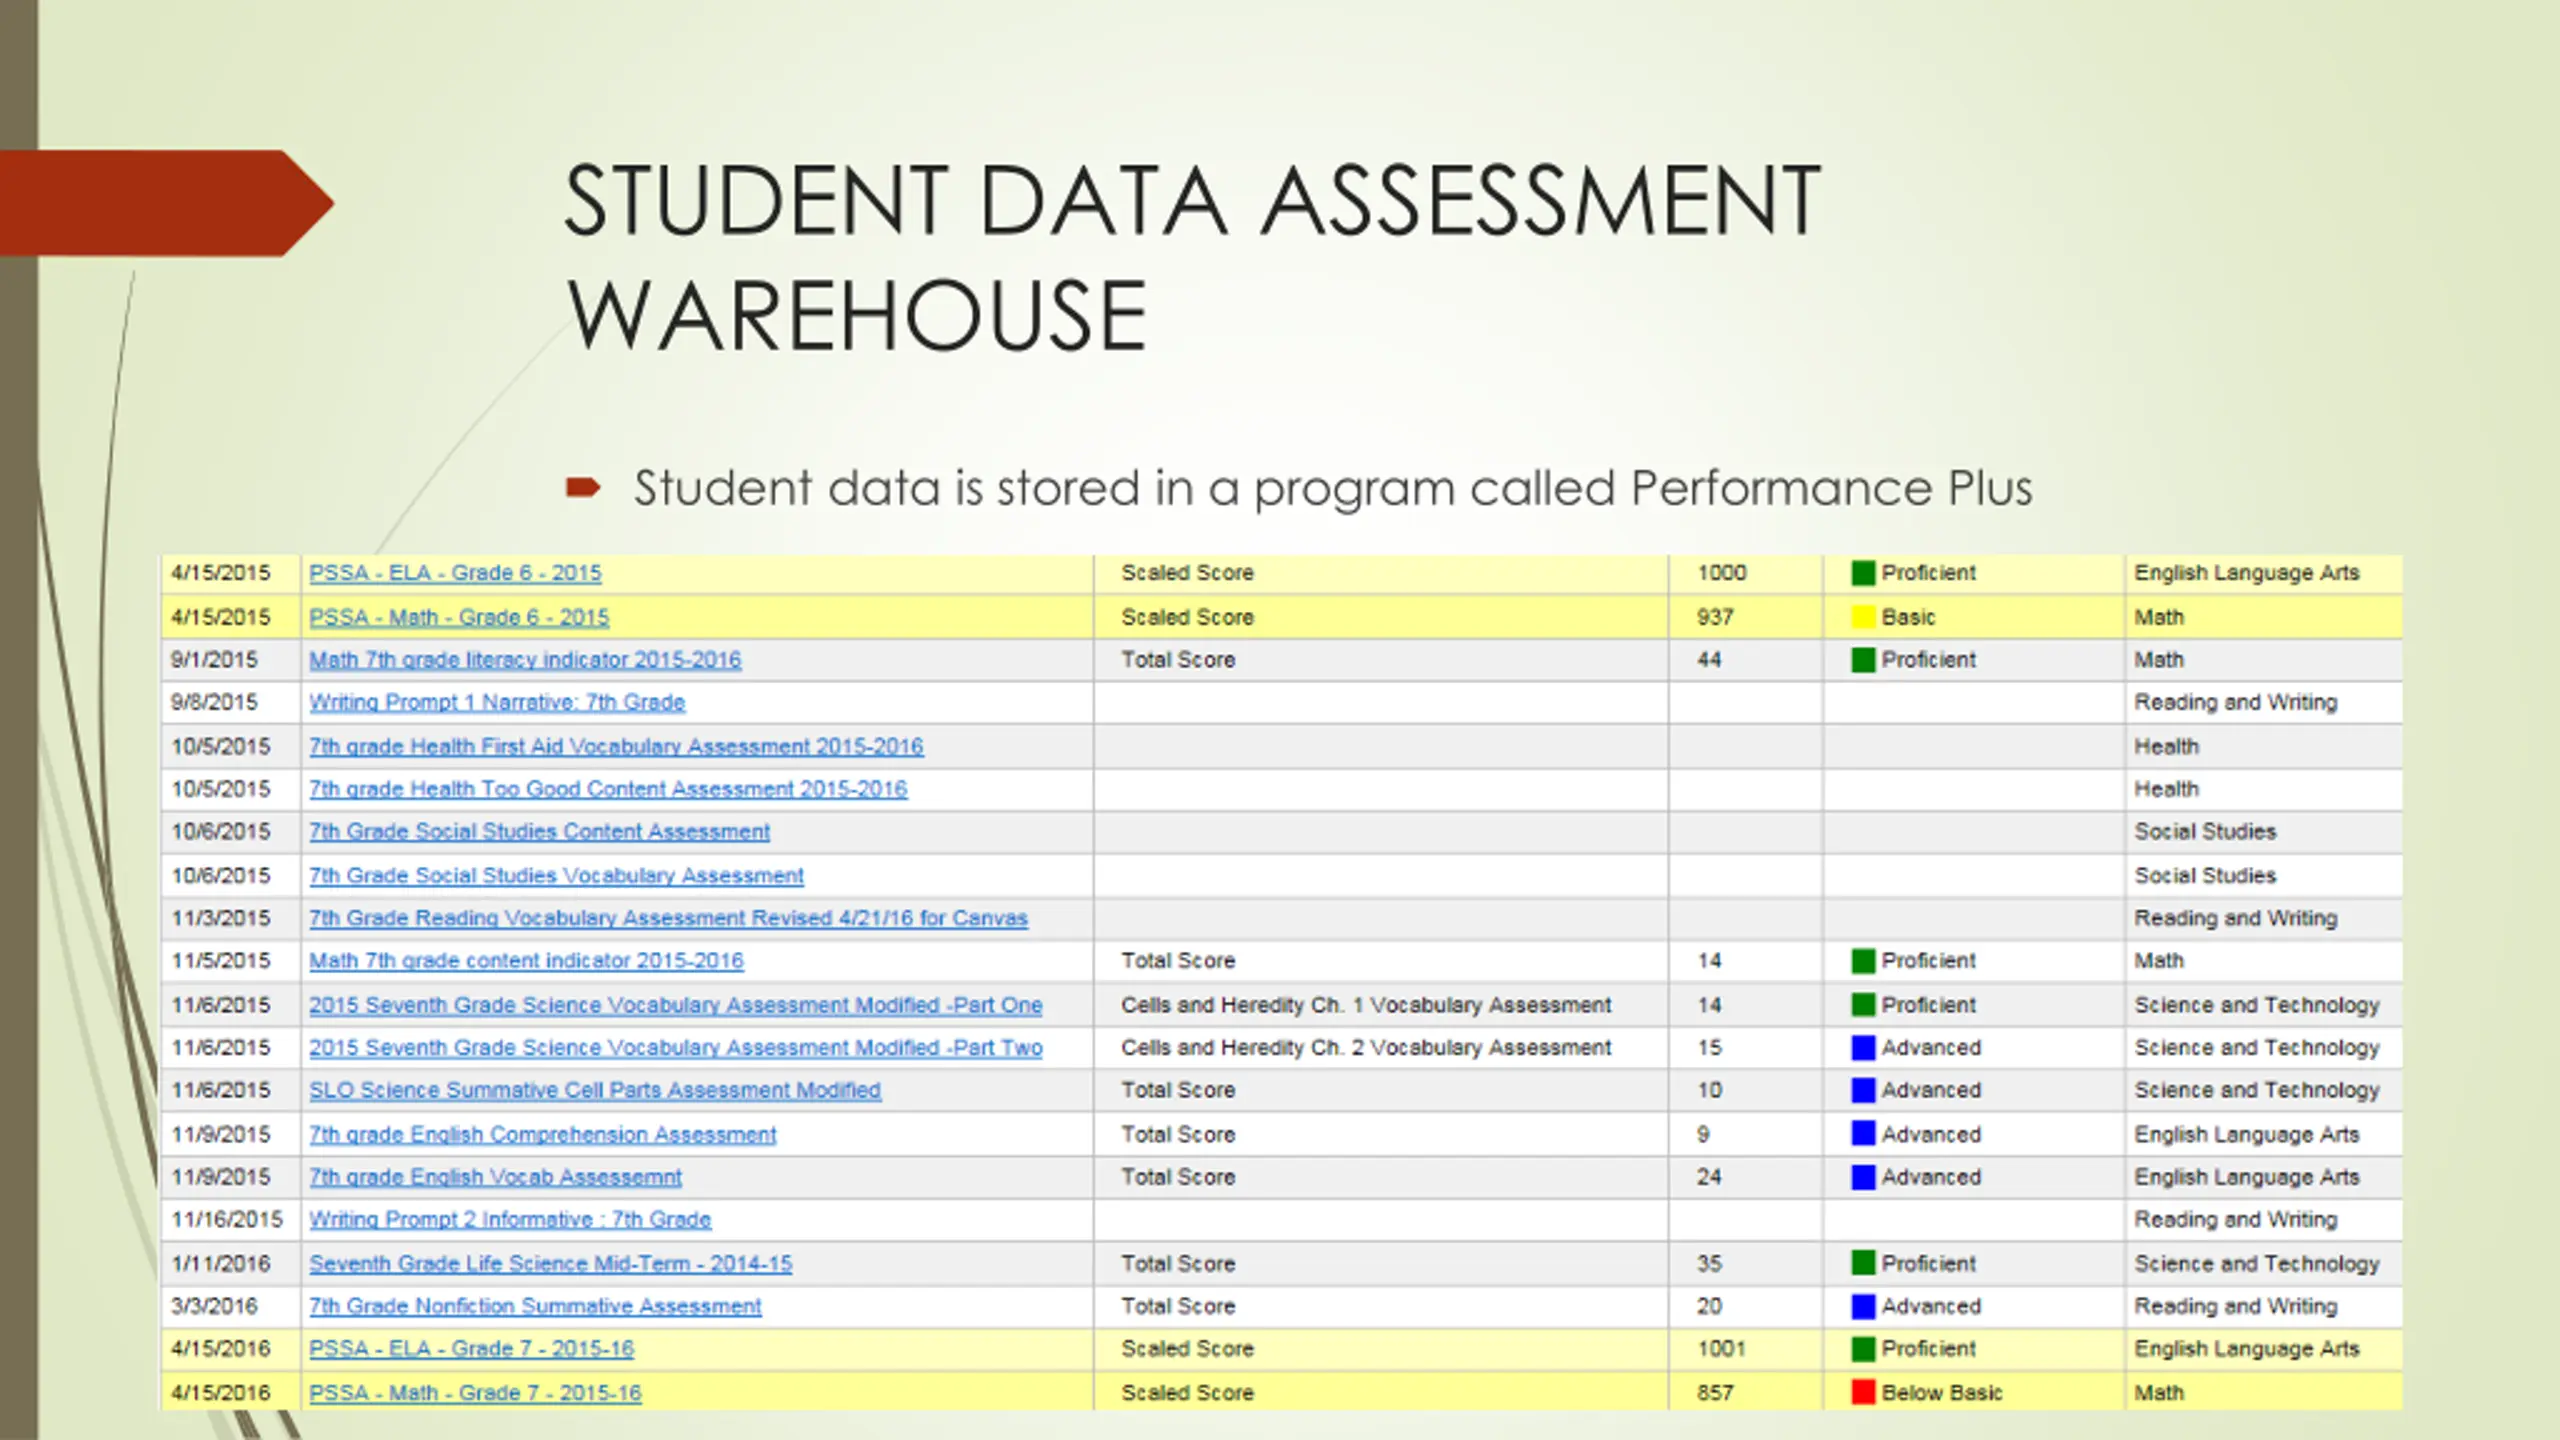Open the 7th grade English Comprehension Assessment link

click(x=543, y=1134)
